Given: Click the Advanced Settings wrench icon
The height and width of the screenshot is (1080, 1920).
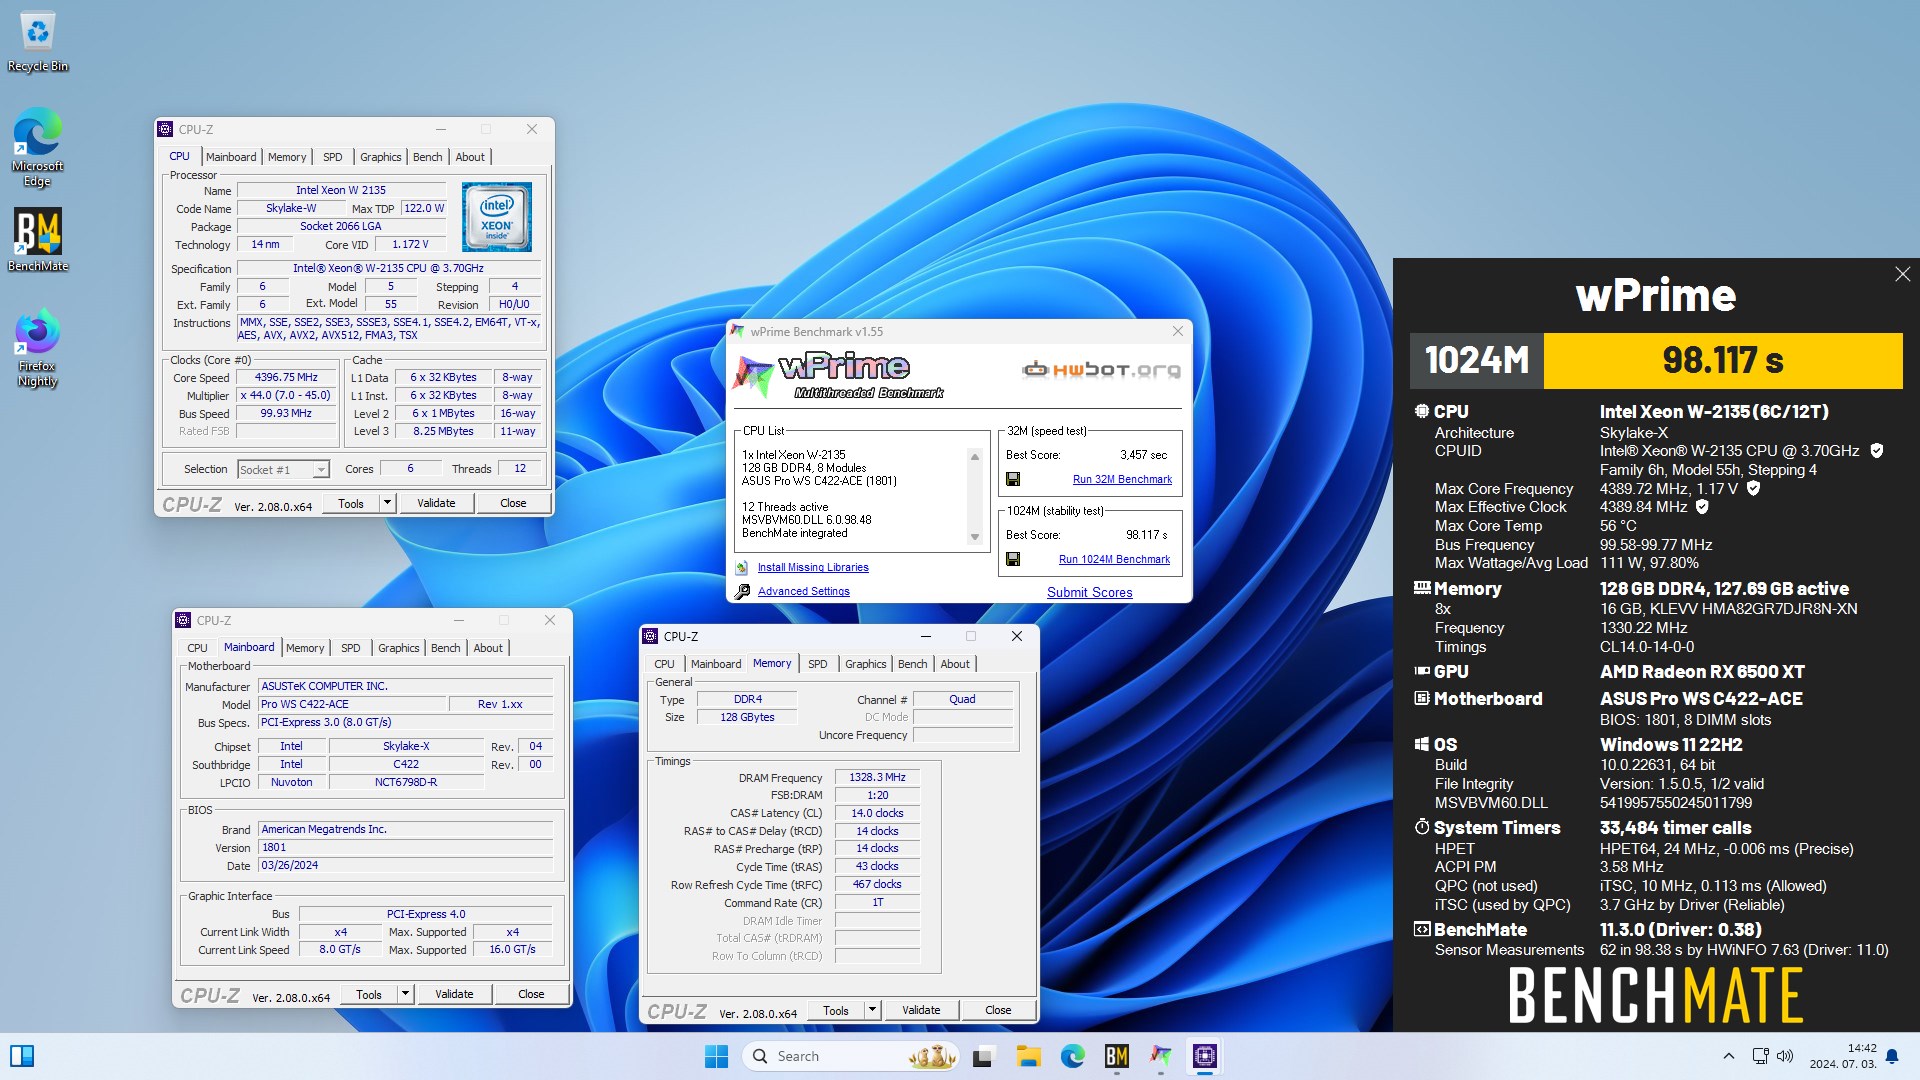Looking at the screenshot, I should click(742, 591).
